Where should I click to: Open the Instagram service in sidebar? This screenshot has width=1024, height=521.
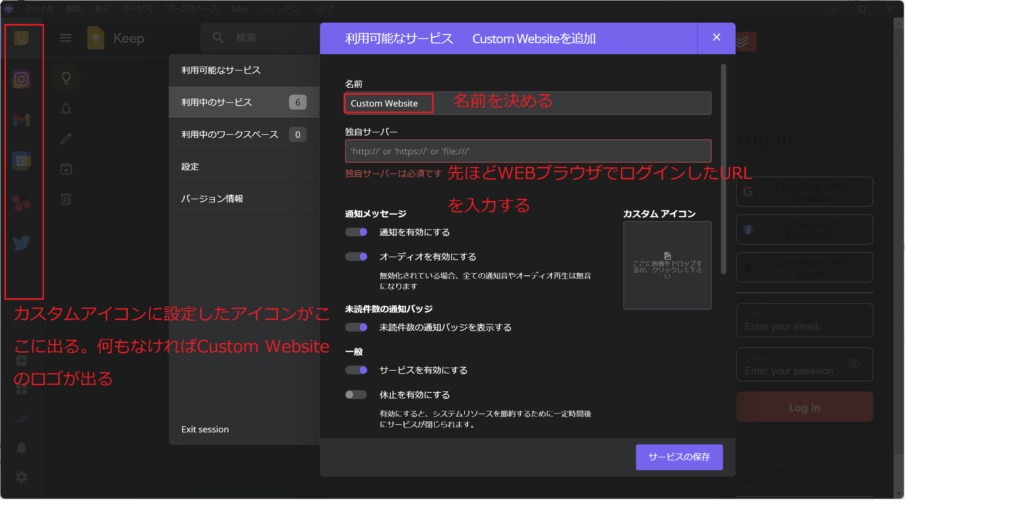[22, 79]
